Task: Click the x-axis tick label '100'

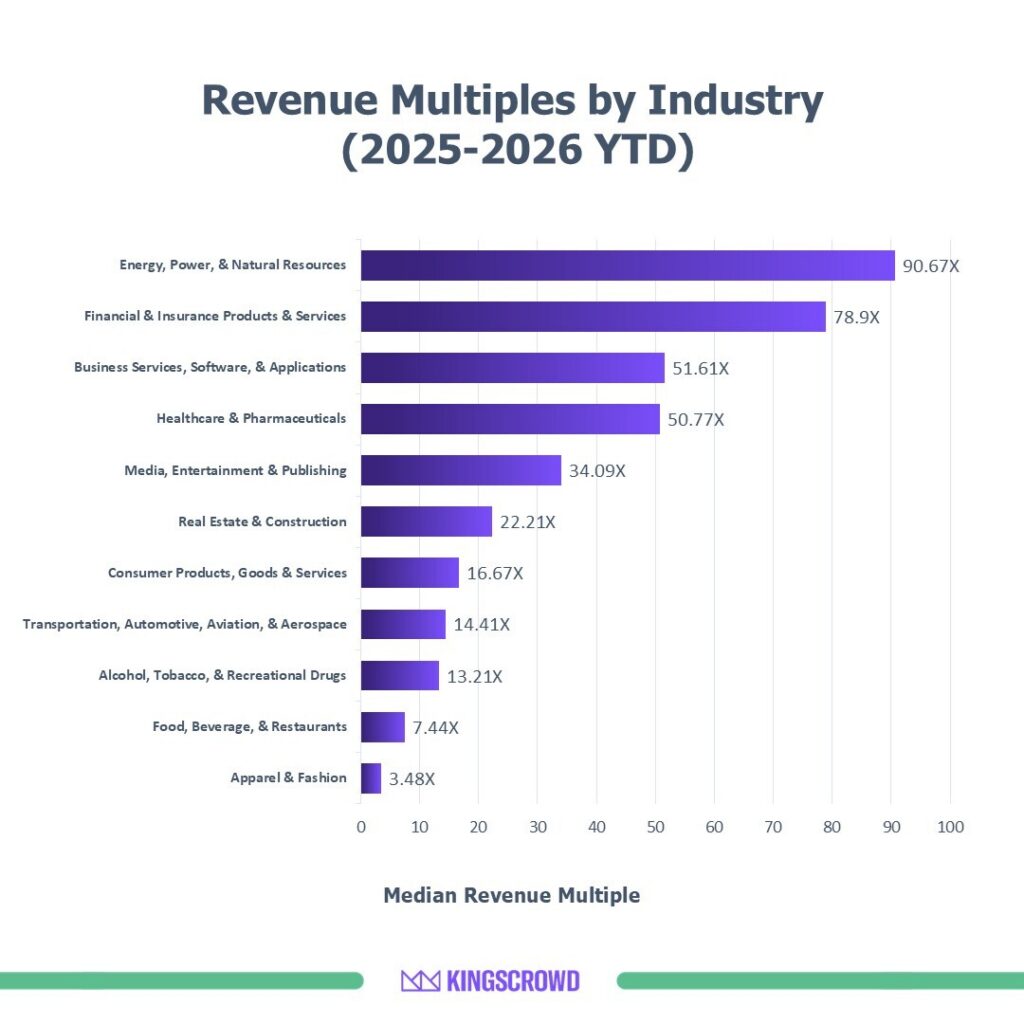Action: point(951,827)
